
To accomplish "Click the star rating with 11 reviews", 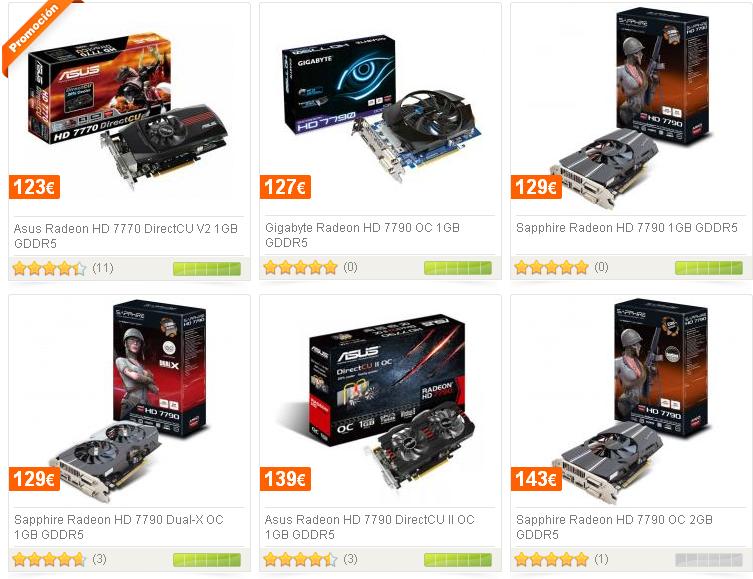I will coord(49,268).
